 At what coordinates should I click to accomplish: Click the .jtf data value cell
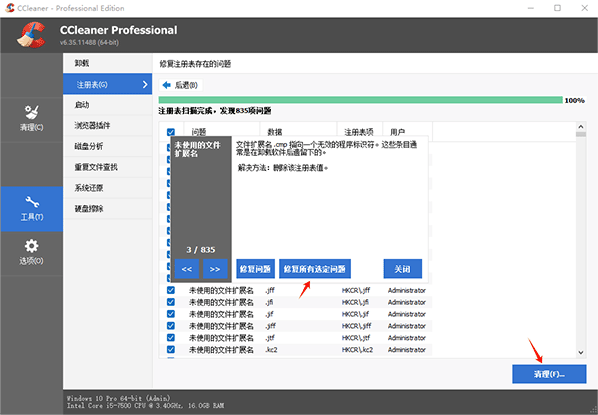(x=270, y=338)
